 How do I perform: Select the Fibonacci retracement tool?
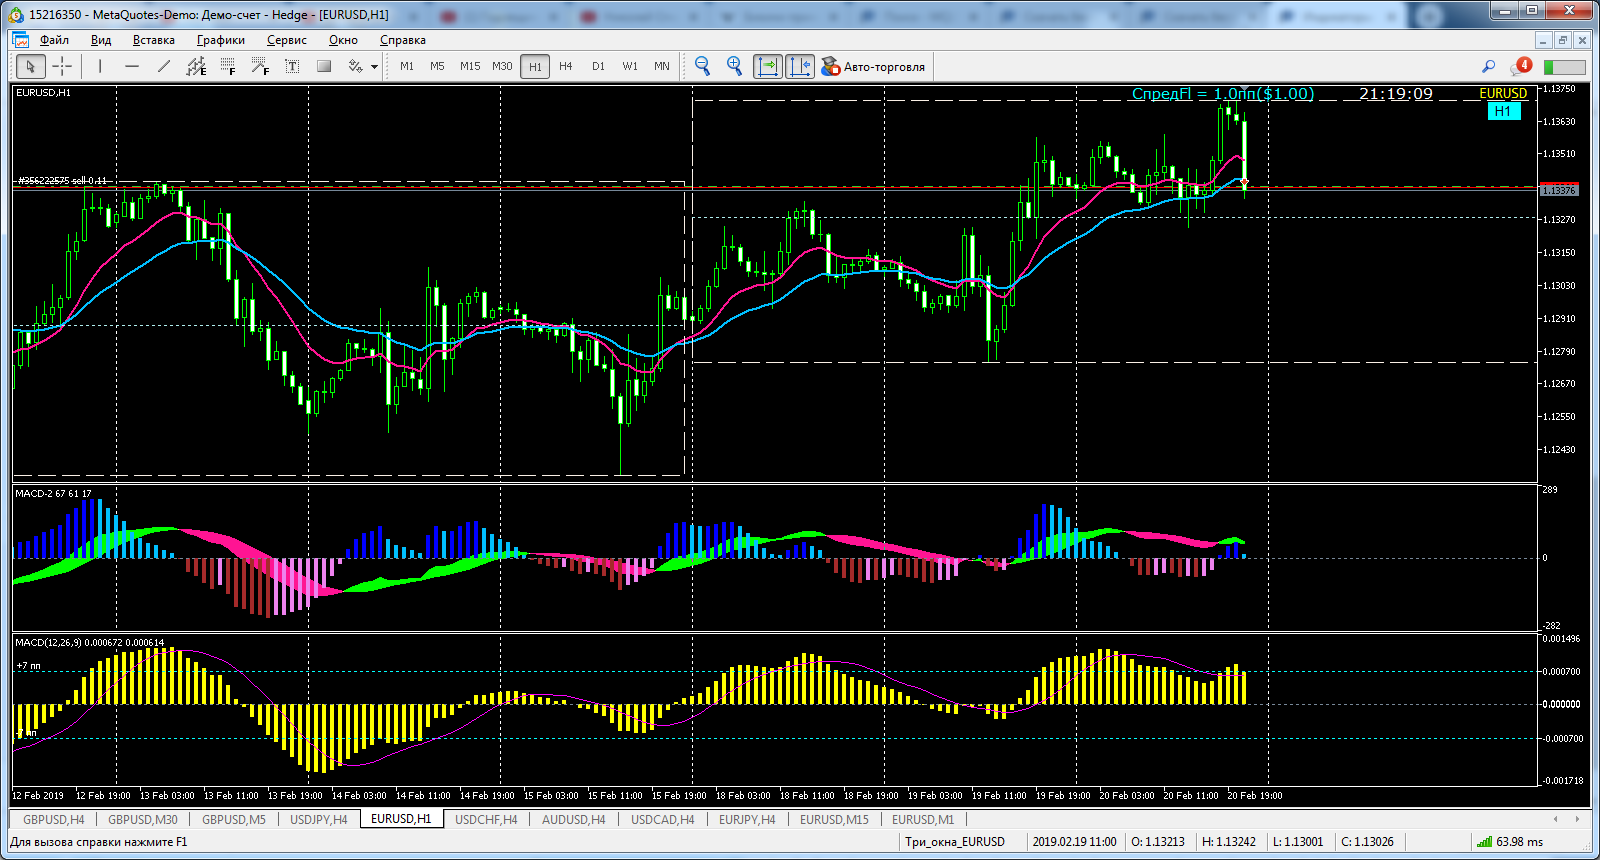(228, 66)
